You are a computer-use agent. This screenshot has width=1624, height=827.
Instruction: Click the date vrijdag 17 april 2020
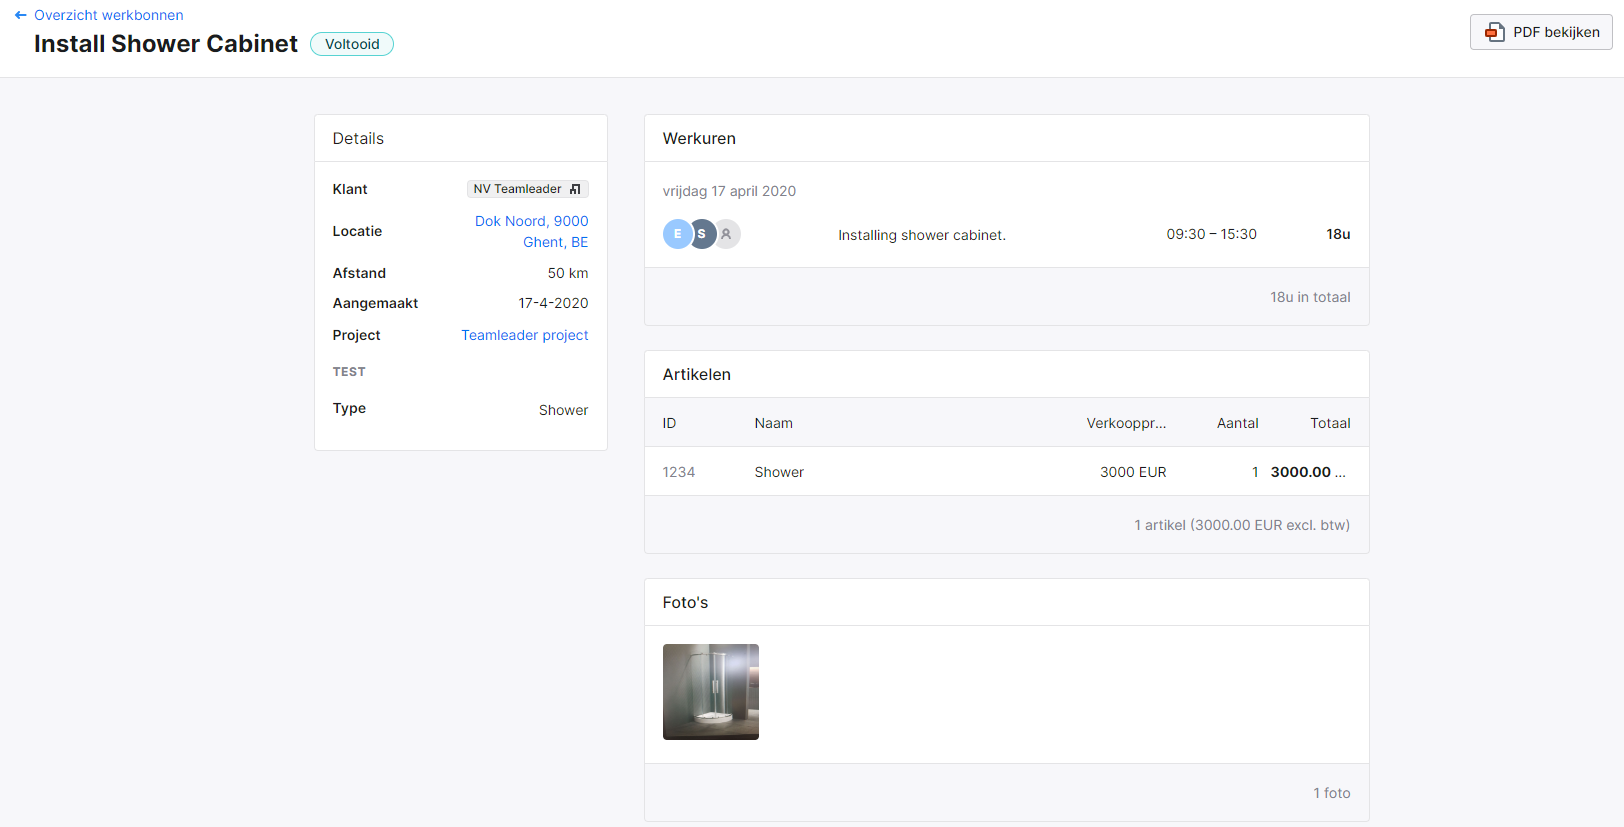pos(729,191)
